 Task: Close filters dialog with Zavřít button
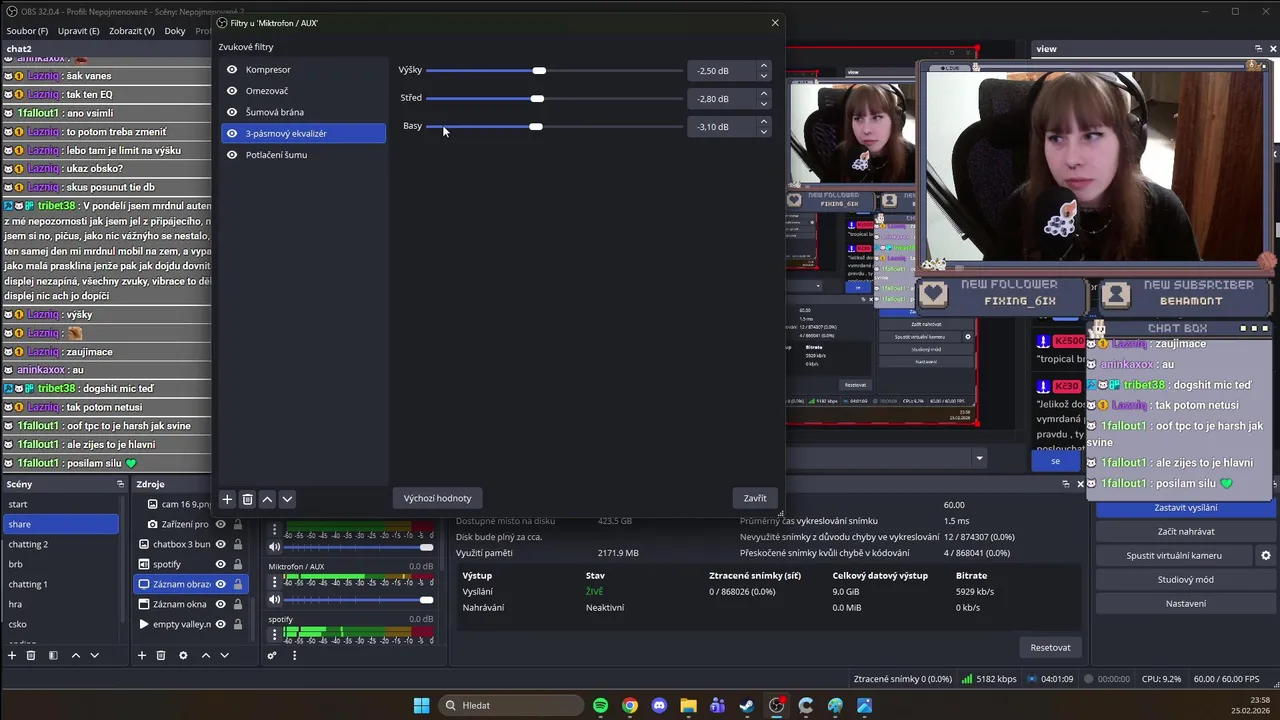click(755, 498)
